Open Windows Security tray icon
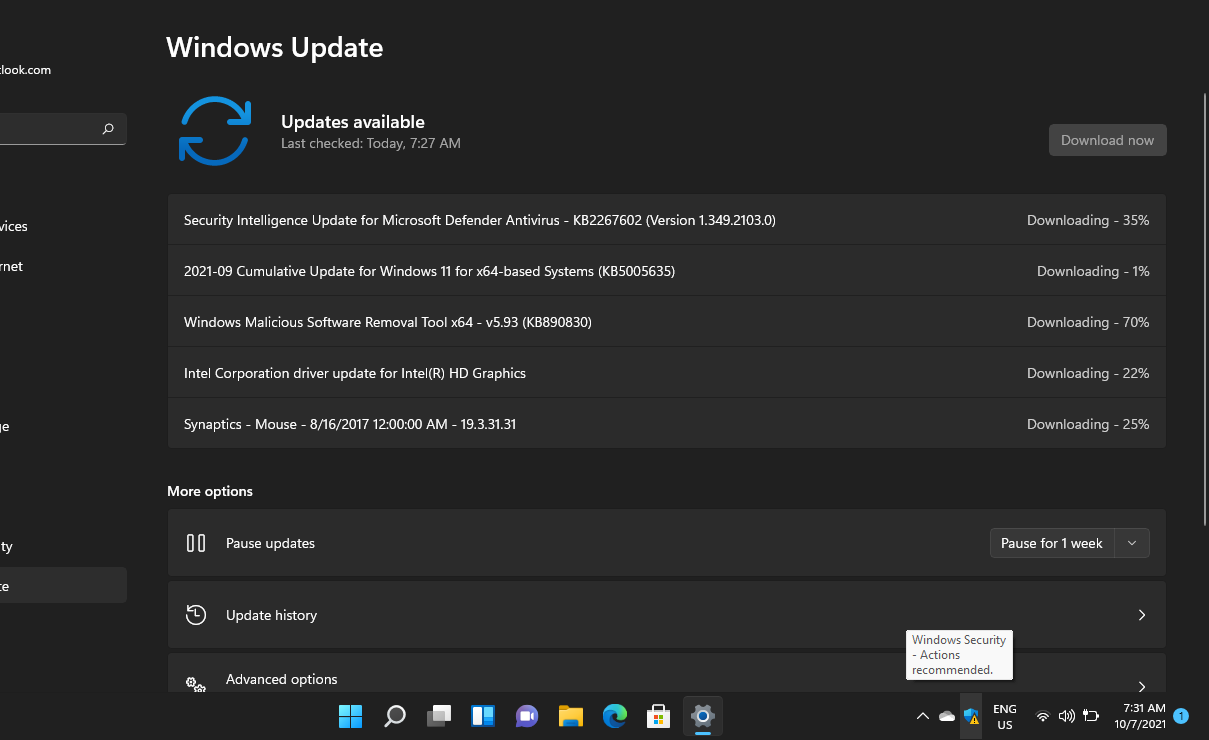 click(971, 716)
